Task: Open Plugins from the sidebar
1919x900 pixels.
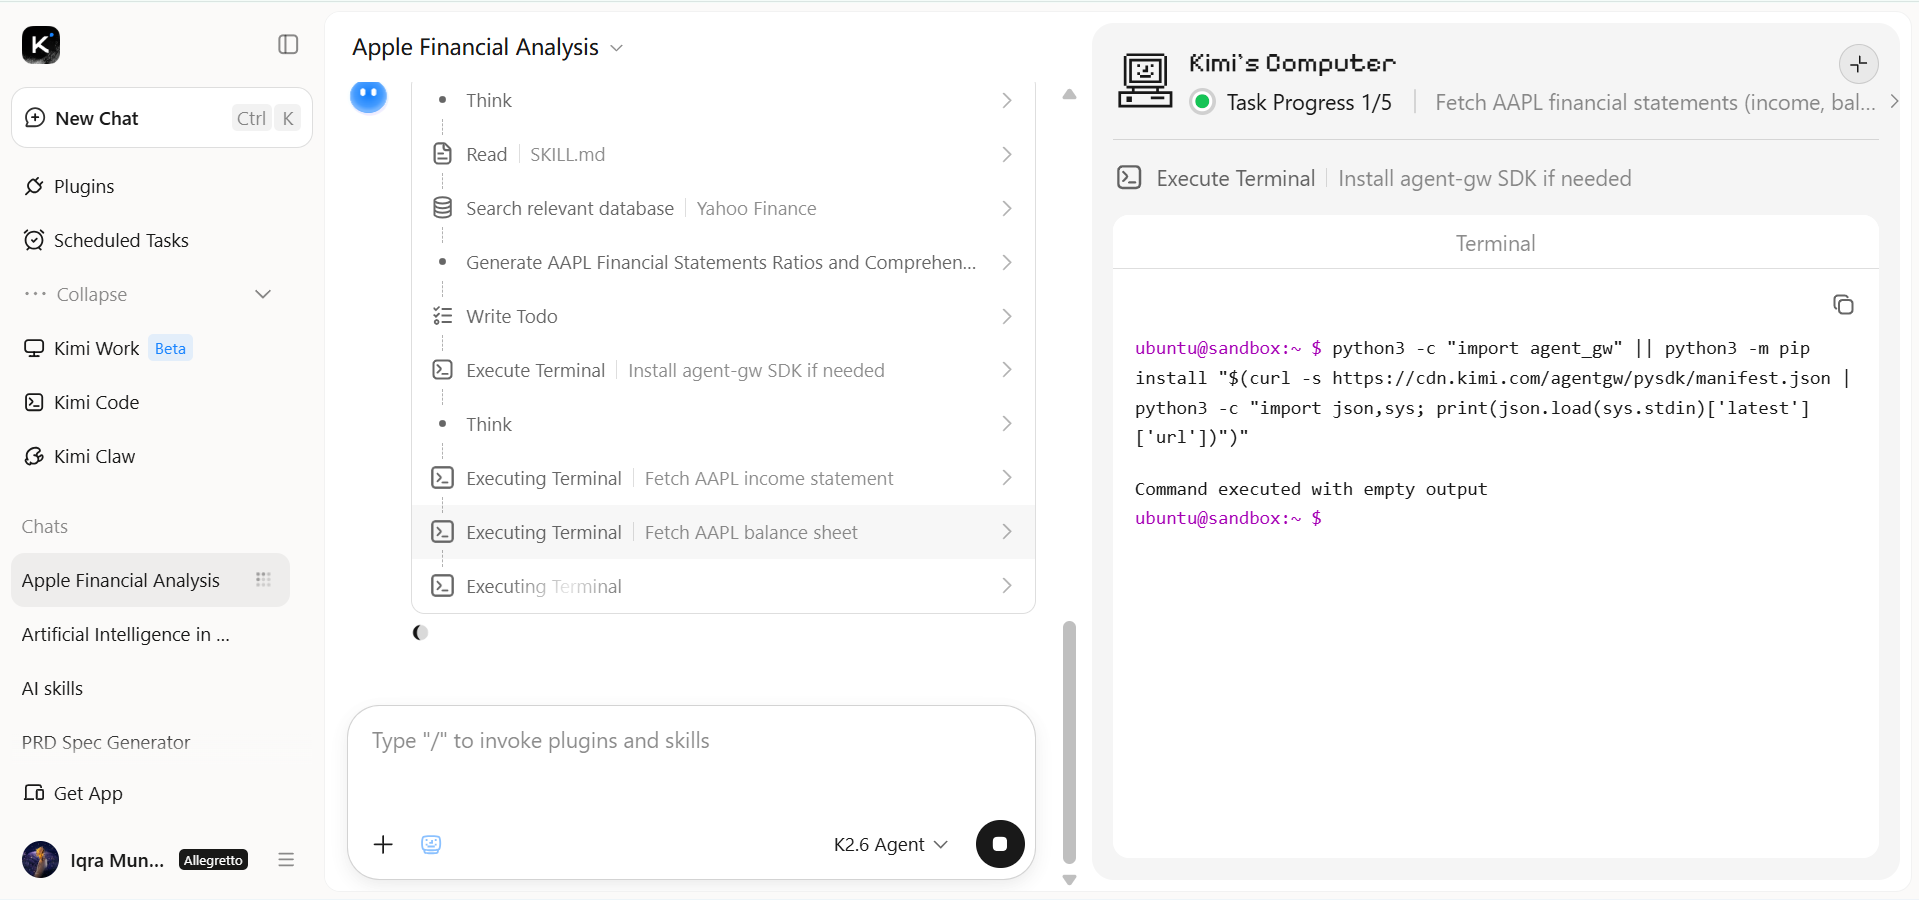Action: pyautogui.click(x=84, y=186)
